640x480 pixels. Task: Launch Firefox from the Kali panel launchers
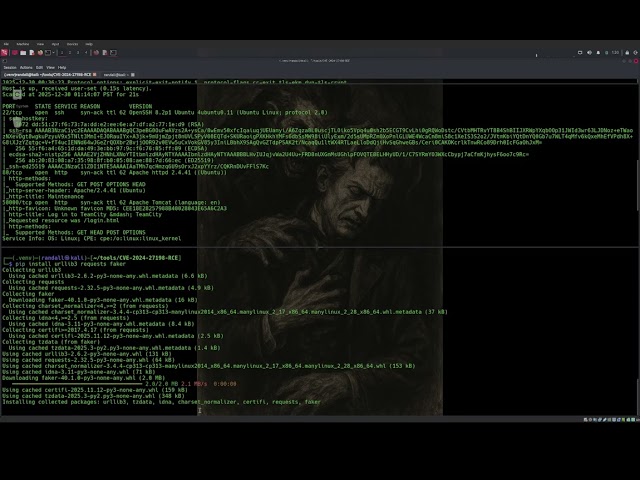point(40,53)
